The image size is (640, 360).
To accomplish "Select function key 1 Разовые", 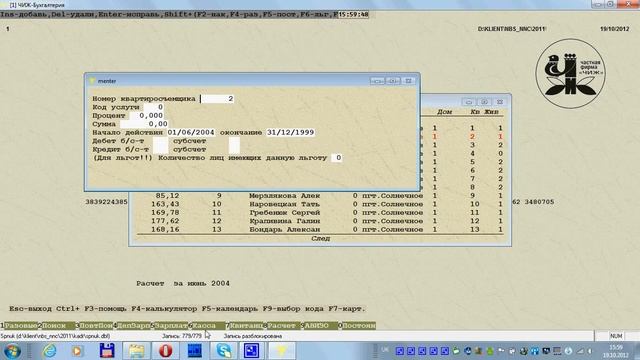I will click(21, 326).
